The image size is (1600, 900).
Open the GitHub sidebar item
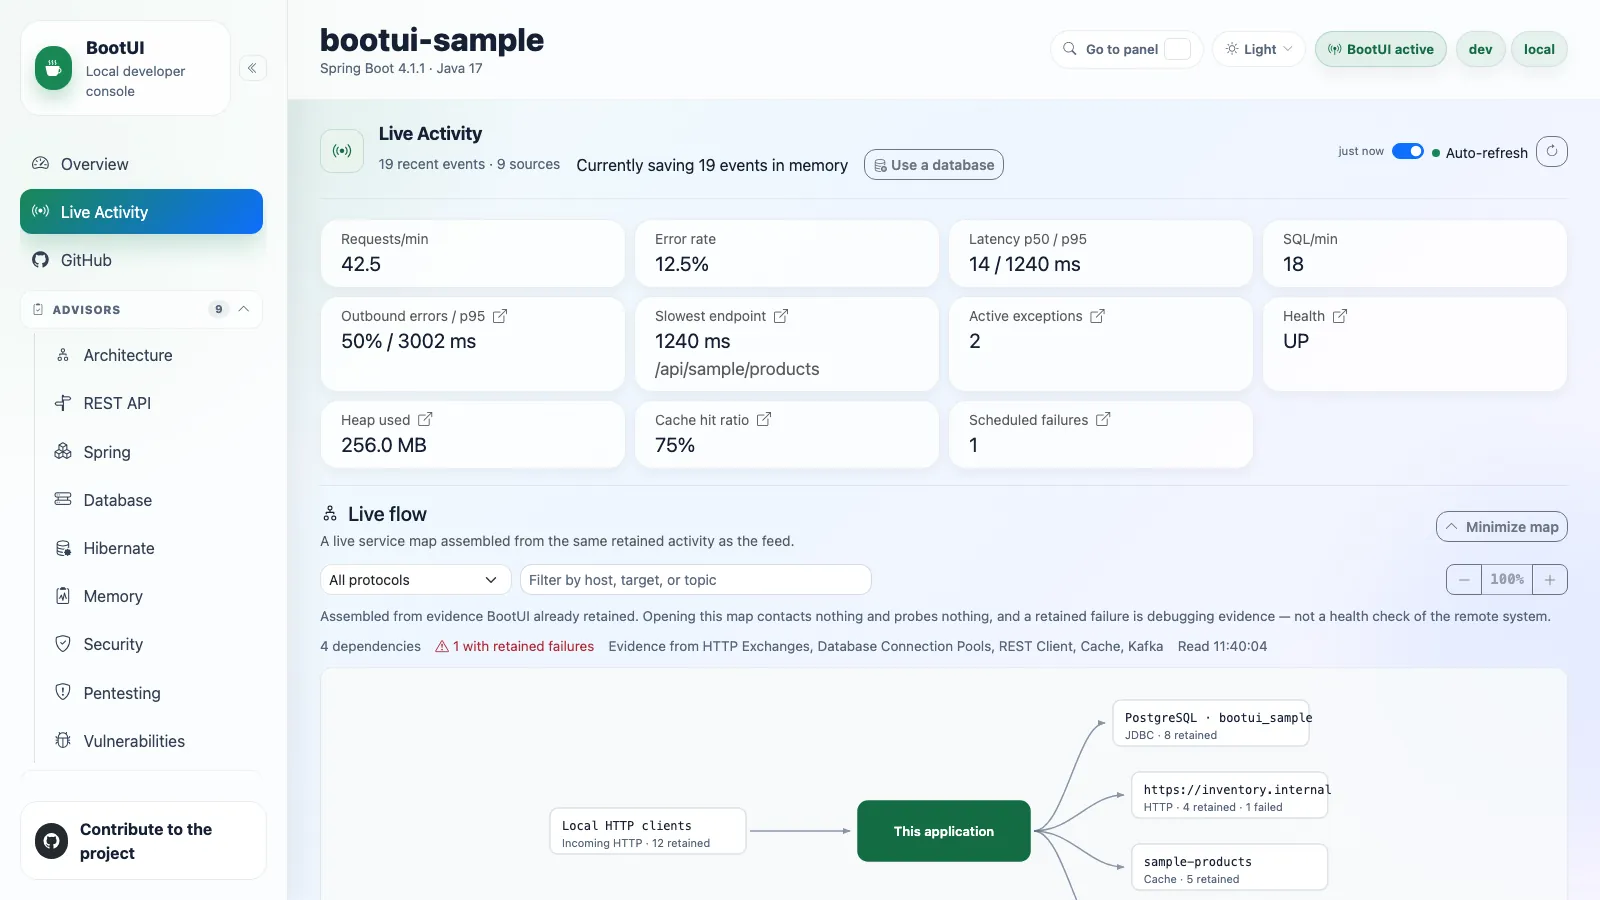(x=141, y=260)
